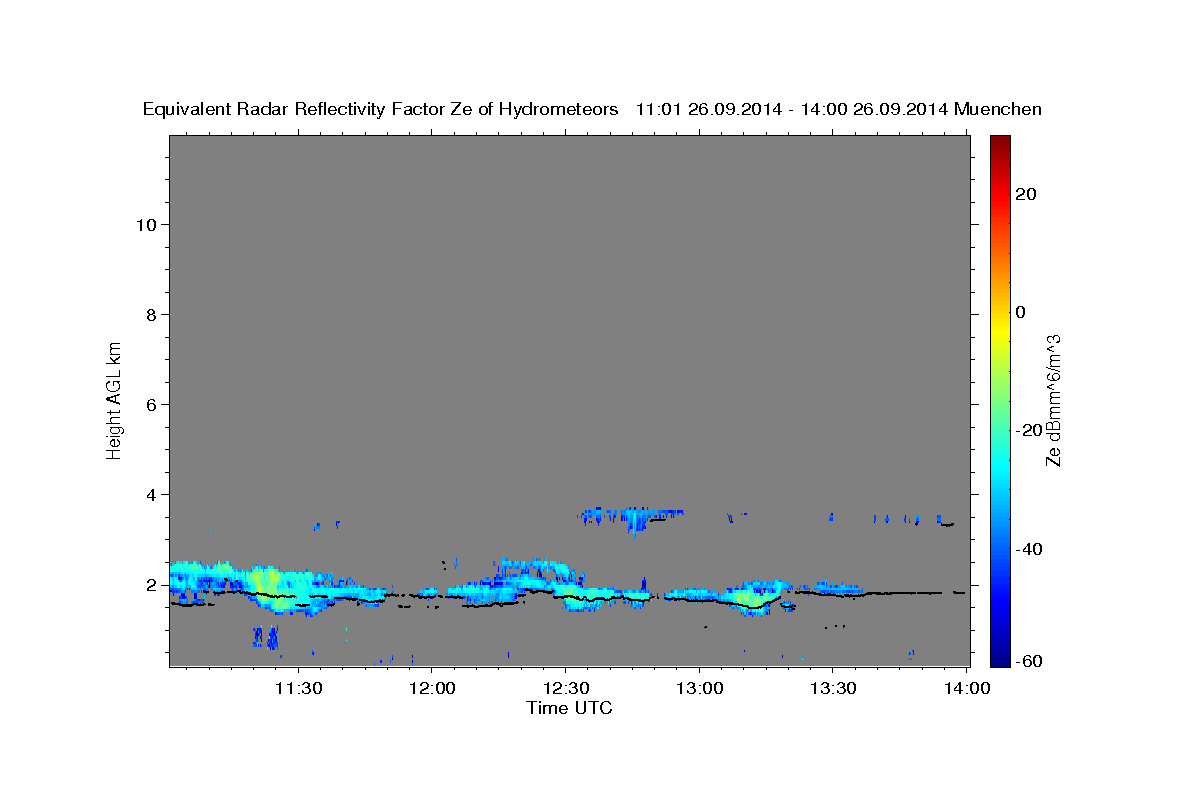Viewport: 1200px width, 800px height.
Task: Click the 'Ze dBmm^6/m^3' colorbar label
Action: [1053, 400]
